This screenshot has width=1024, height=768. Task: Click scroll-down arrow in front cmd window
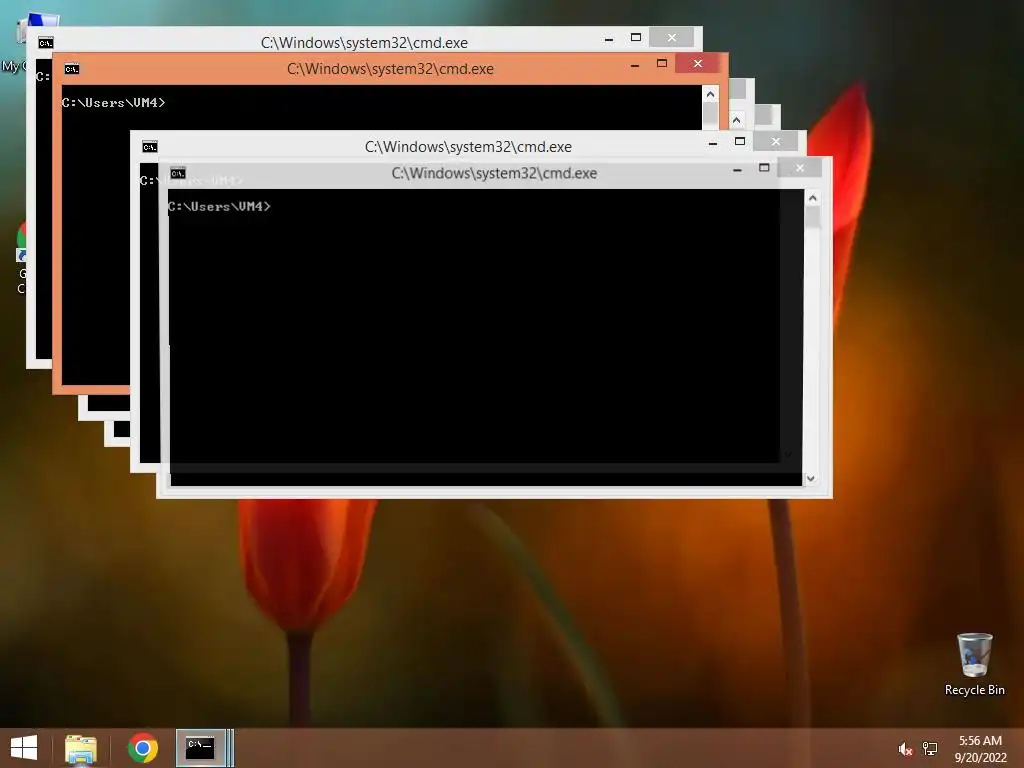810,478
